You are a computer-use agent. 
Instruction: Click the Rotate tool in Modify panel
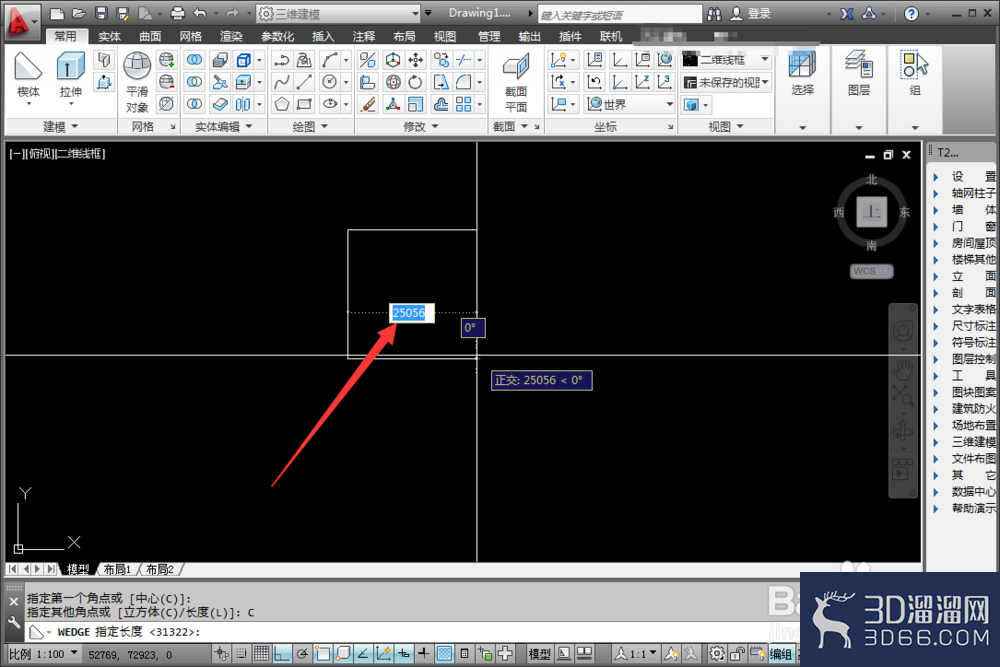pyautogui.click(x=416, y=82)
